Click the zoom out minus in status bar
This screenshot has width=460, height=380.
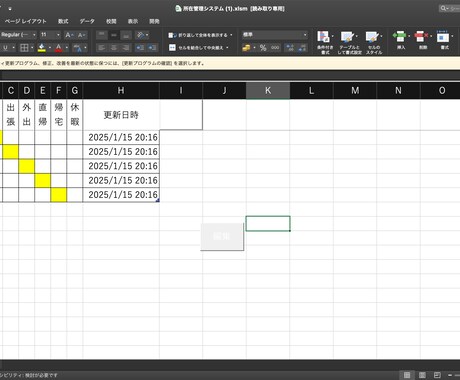(x=450, y=375)
